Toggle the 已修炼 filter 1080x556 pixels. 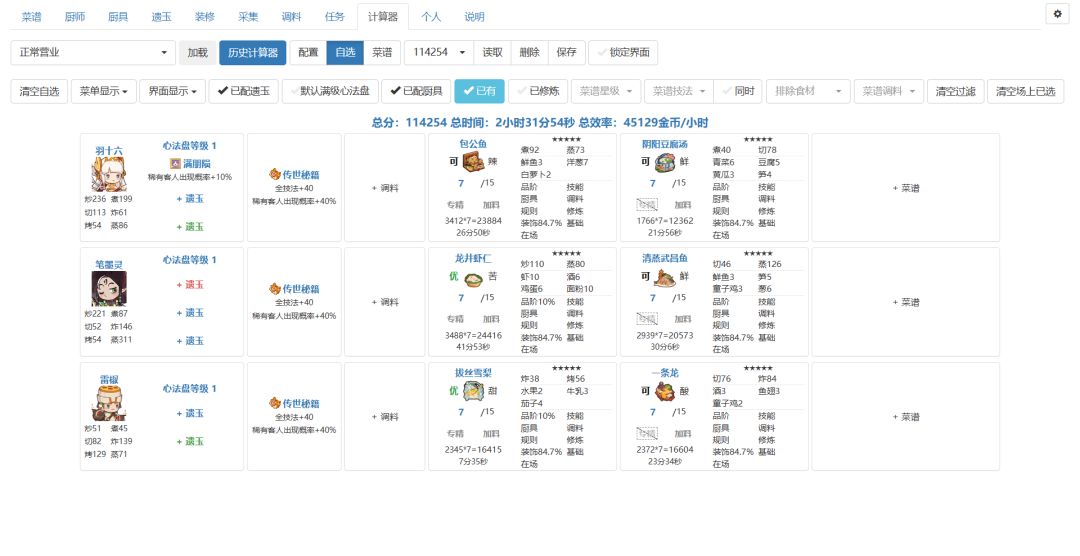[x=538, y=91]
